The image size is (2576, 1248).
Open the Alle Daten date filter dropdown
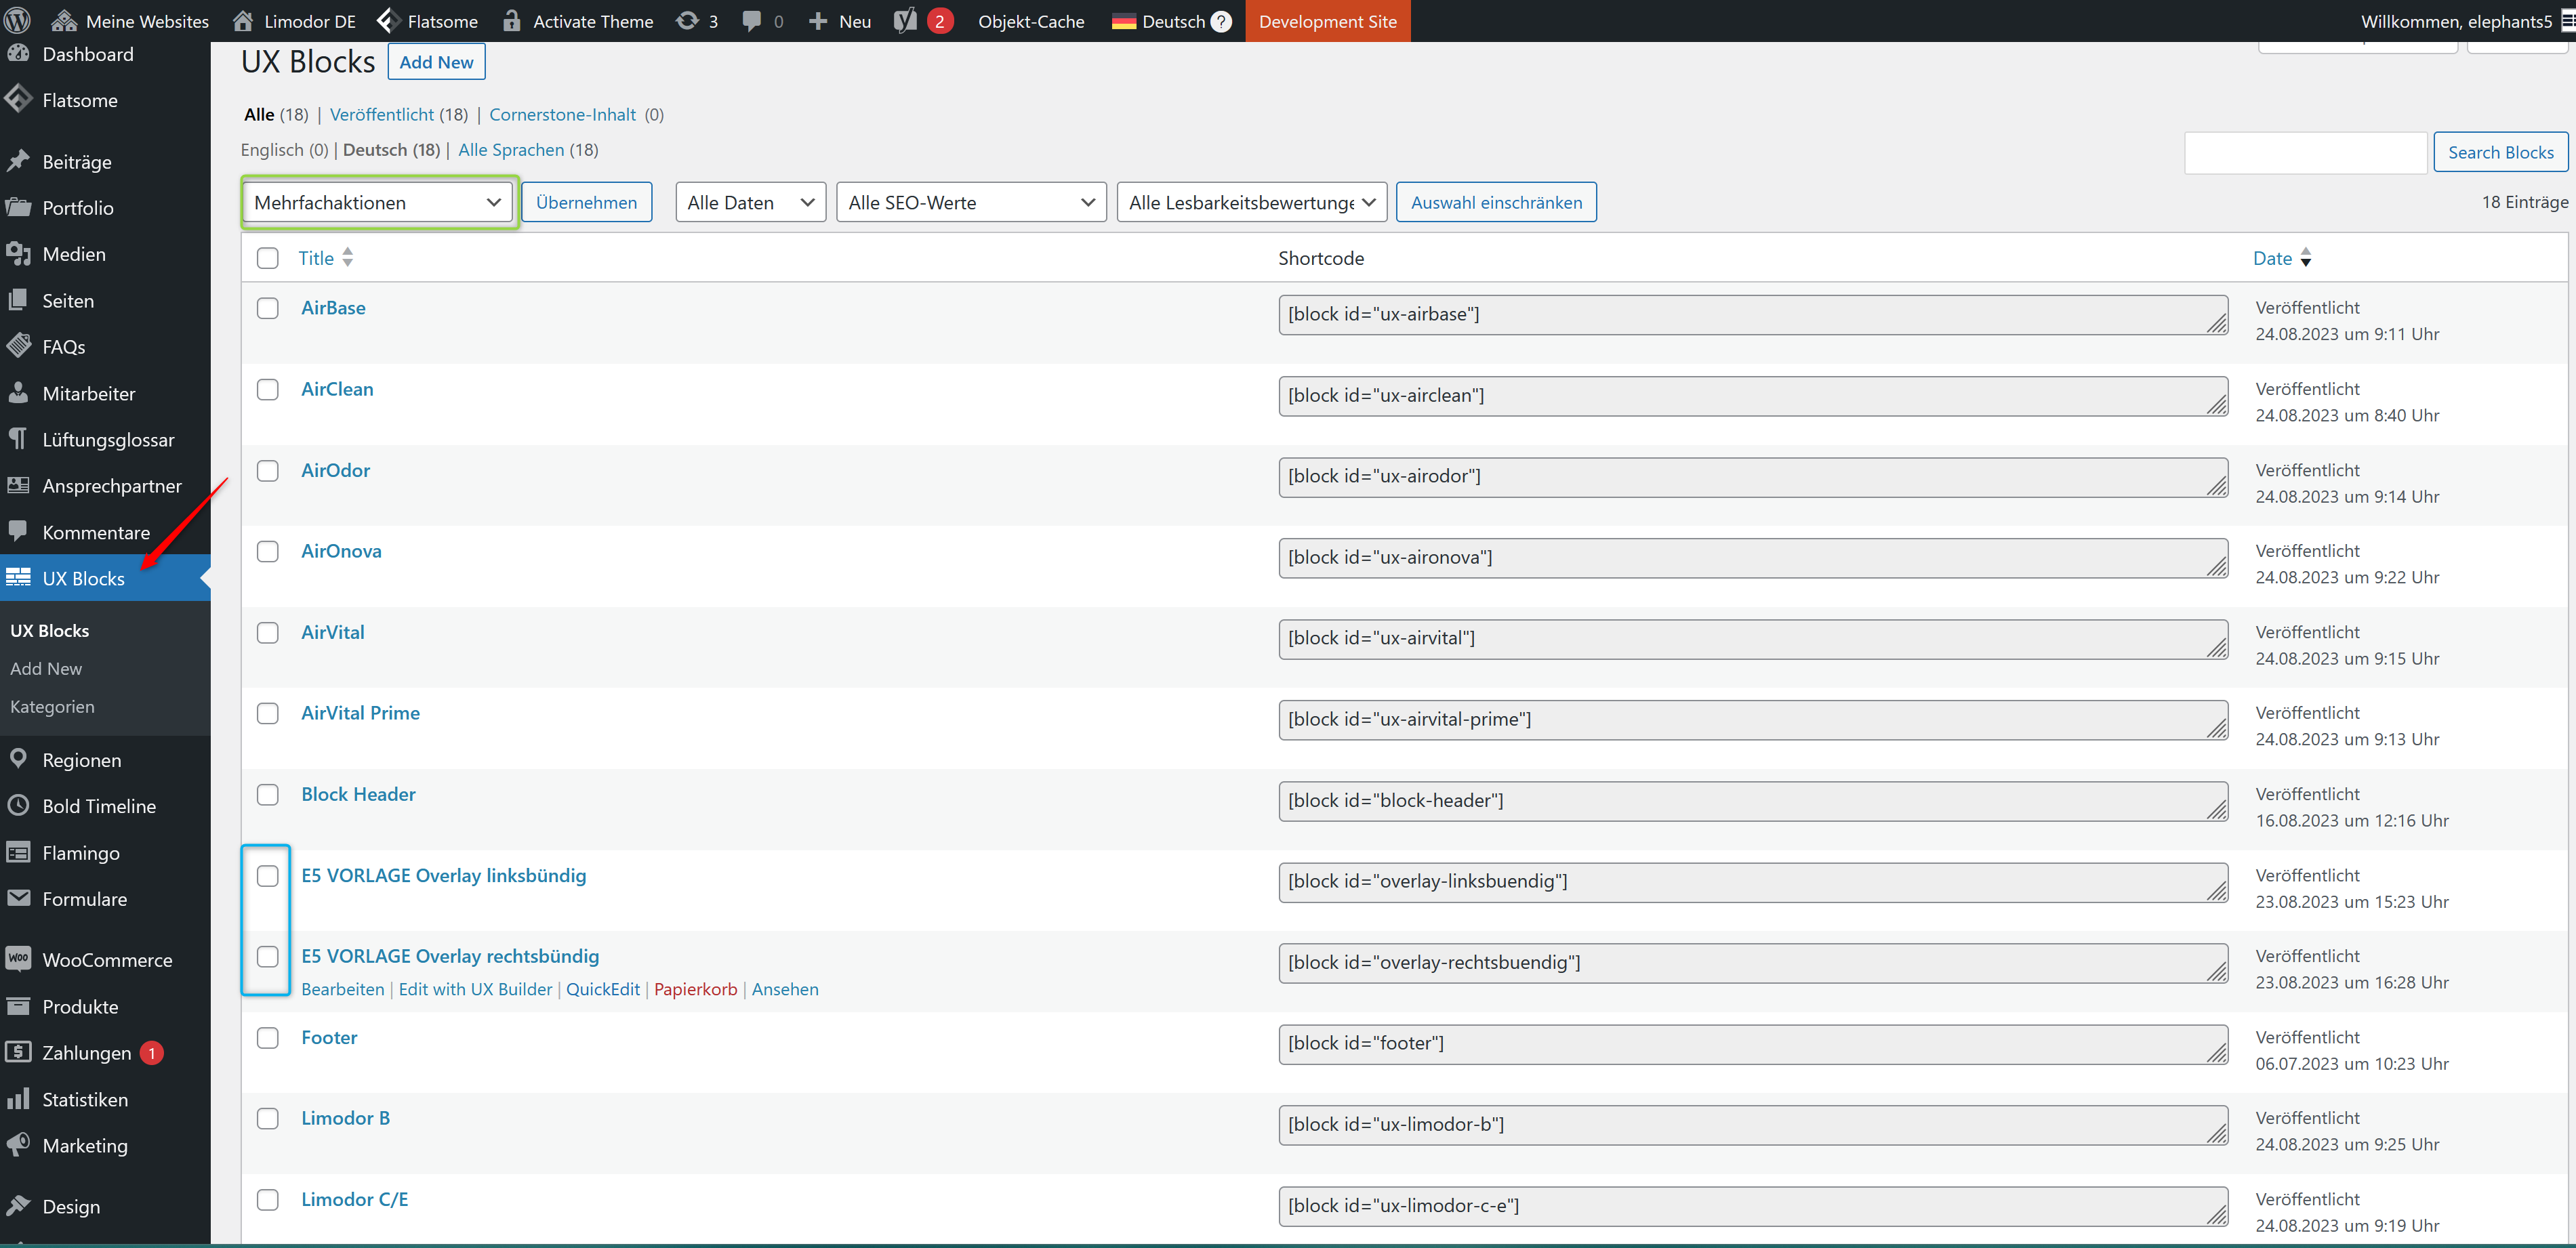750,202
